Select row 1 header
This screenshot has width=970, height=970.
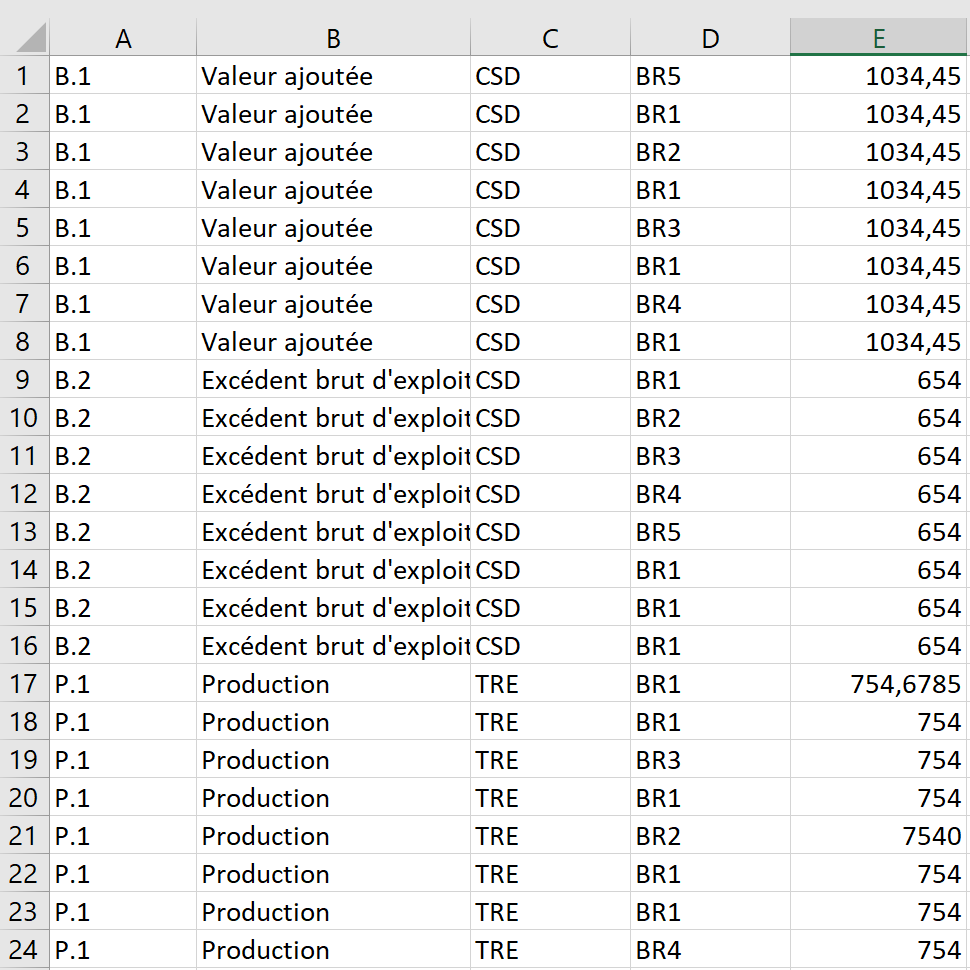pos(25,75)
